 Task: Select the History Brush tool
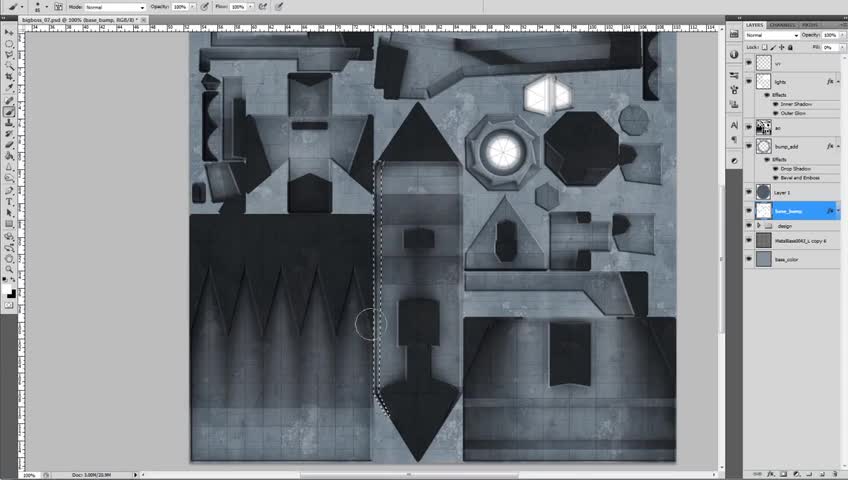point(9,134)
